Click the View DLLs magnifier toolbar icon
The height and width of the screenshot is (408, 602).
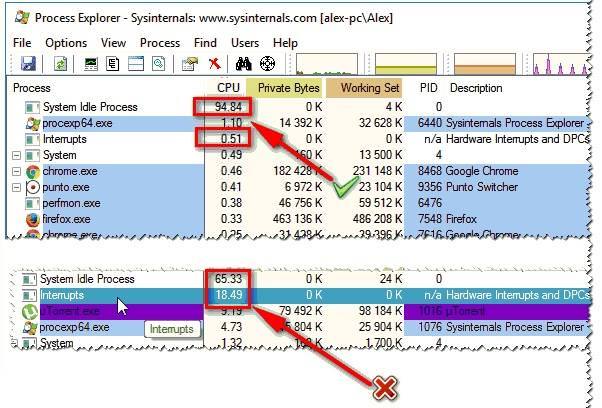point(159,63)
